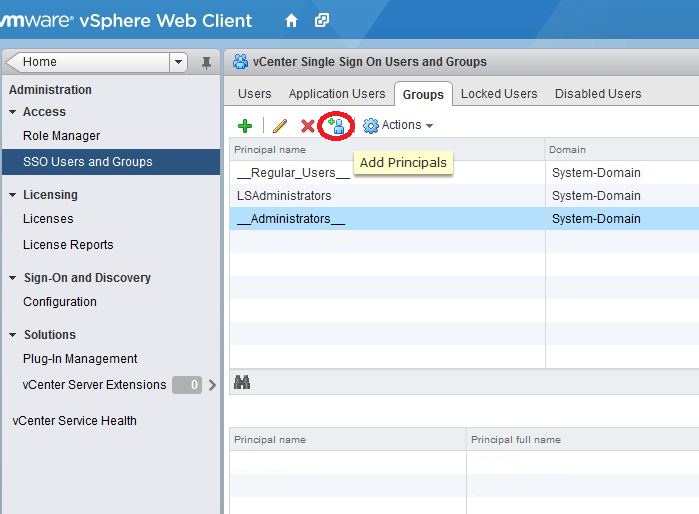Image resolution: width=699 pixels, height=514 pixels.
Task: Collapse the Access section
Action: pos(13,112)
